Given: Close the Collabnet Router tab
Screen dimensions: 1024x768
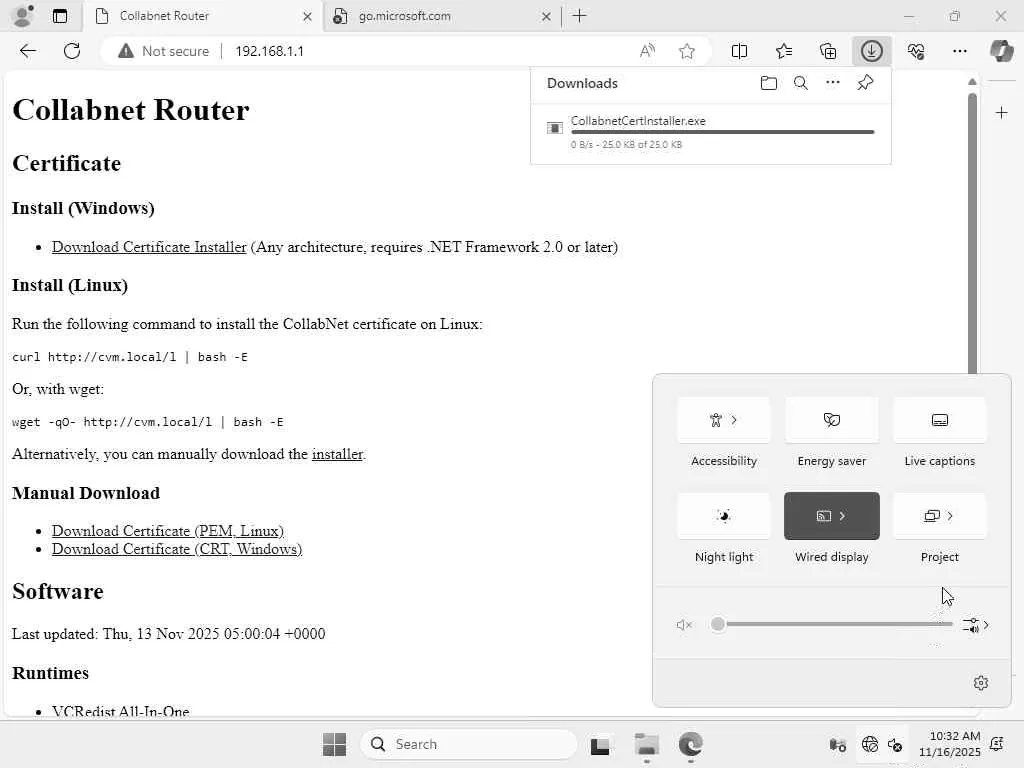Looking at the screenshot, I should (x=307, y=16).
